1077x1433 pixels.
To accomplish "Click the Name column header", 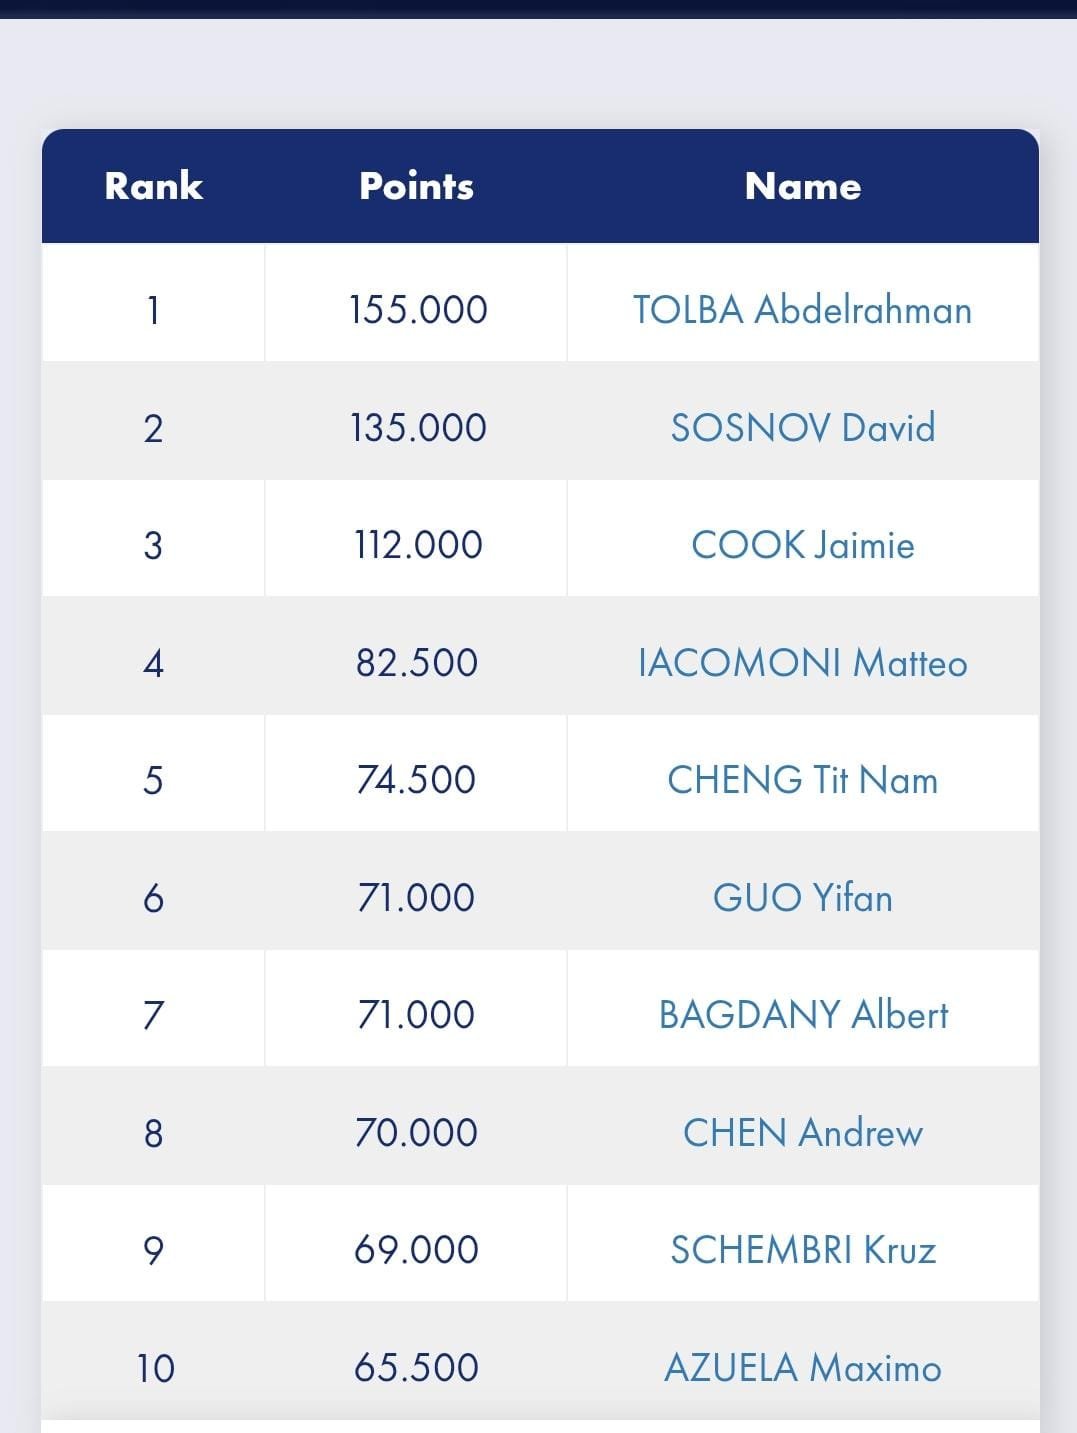I will click(802, 186).
